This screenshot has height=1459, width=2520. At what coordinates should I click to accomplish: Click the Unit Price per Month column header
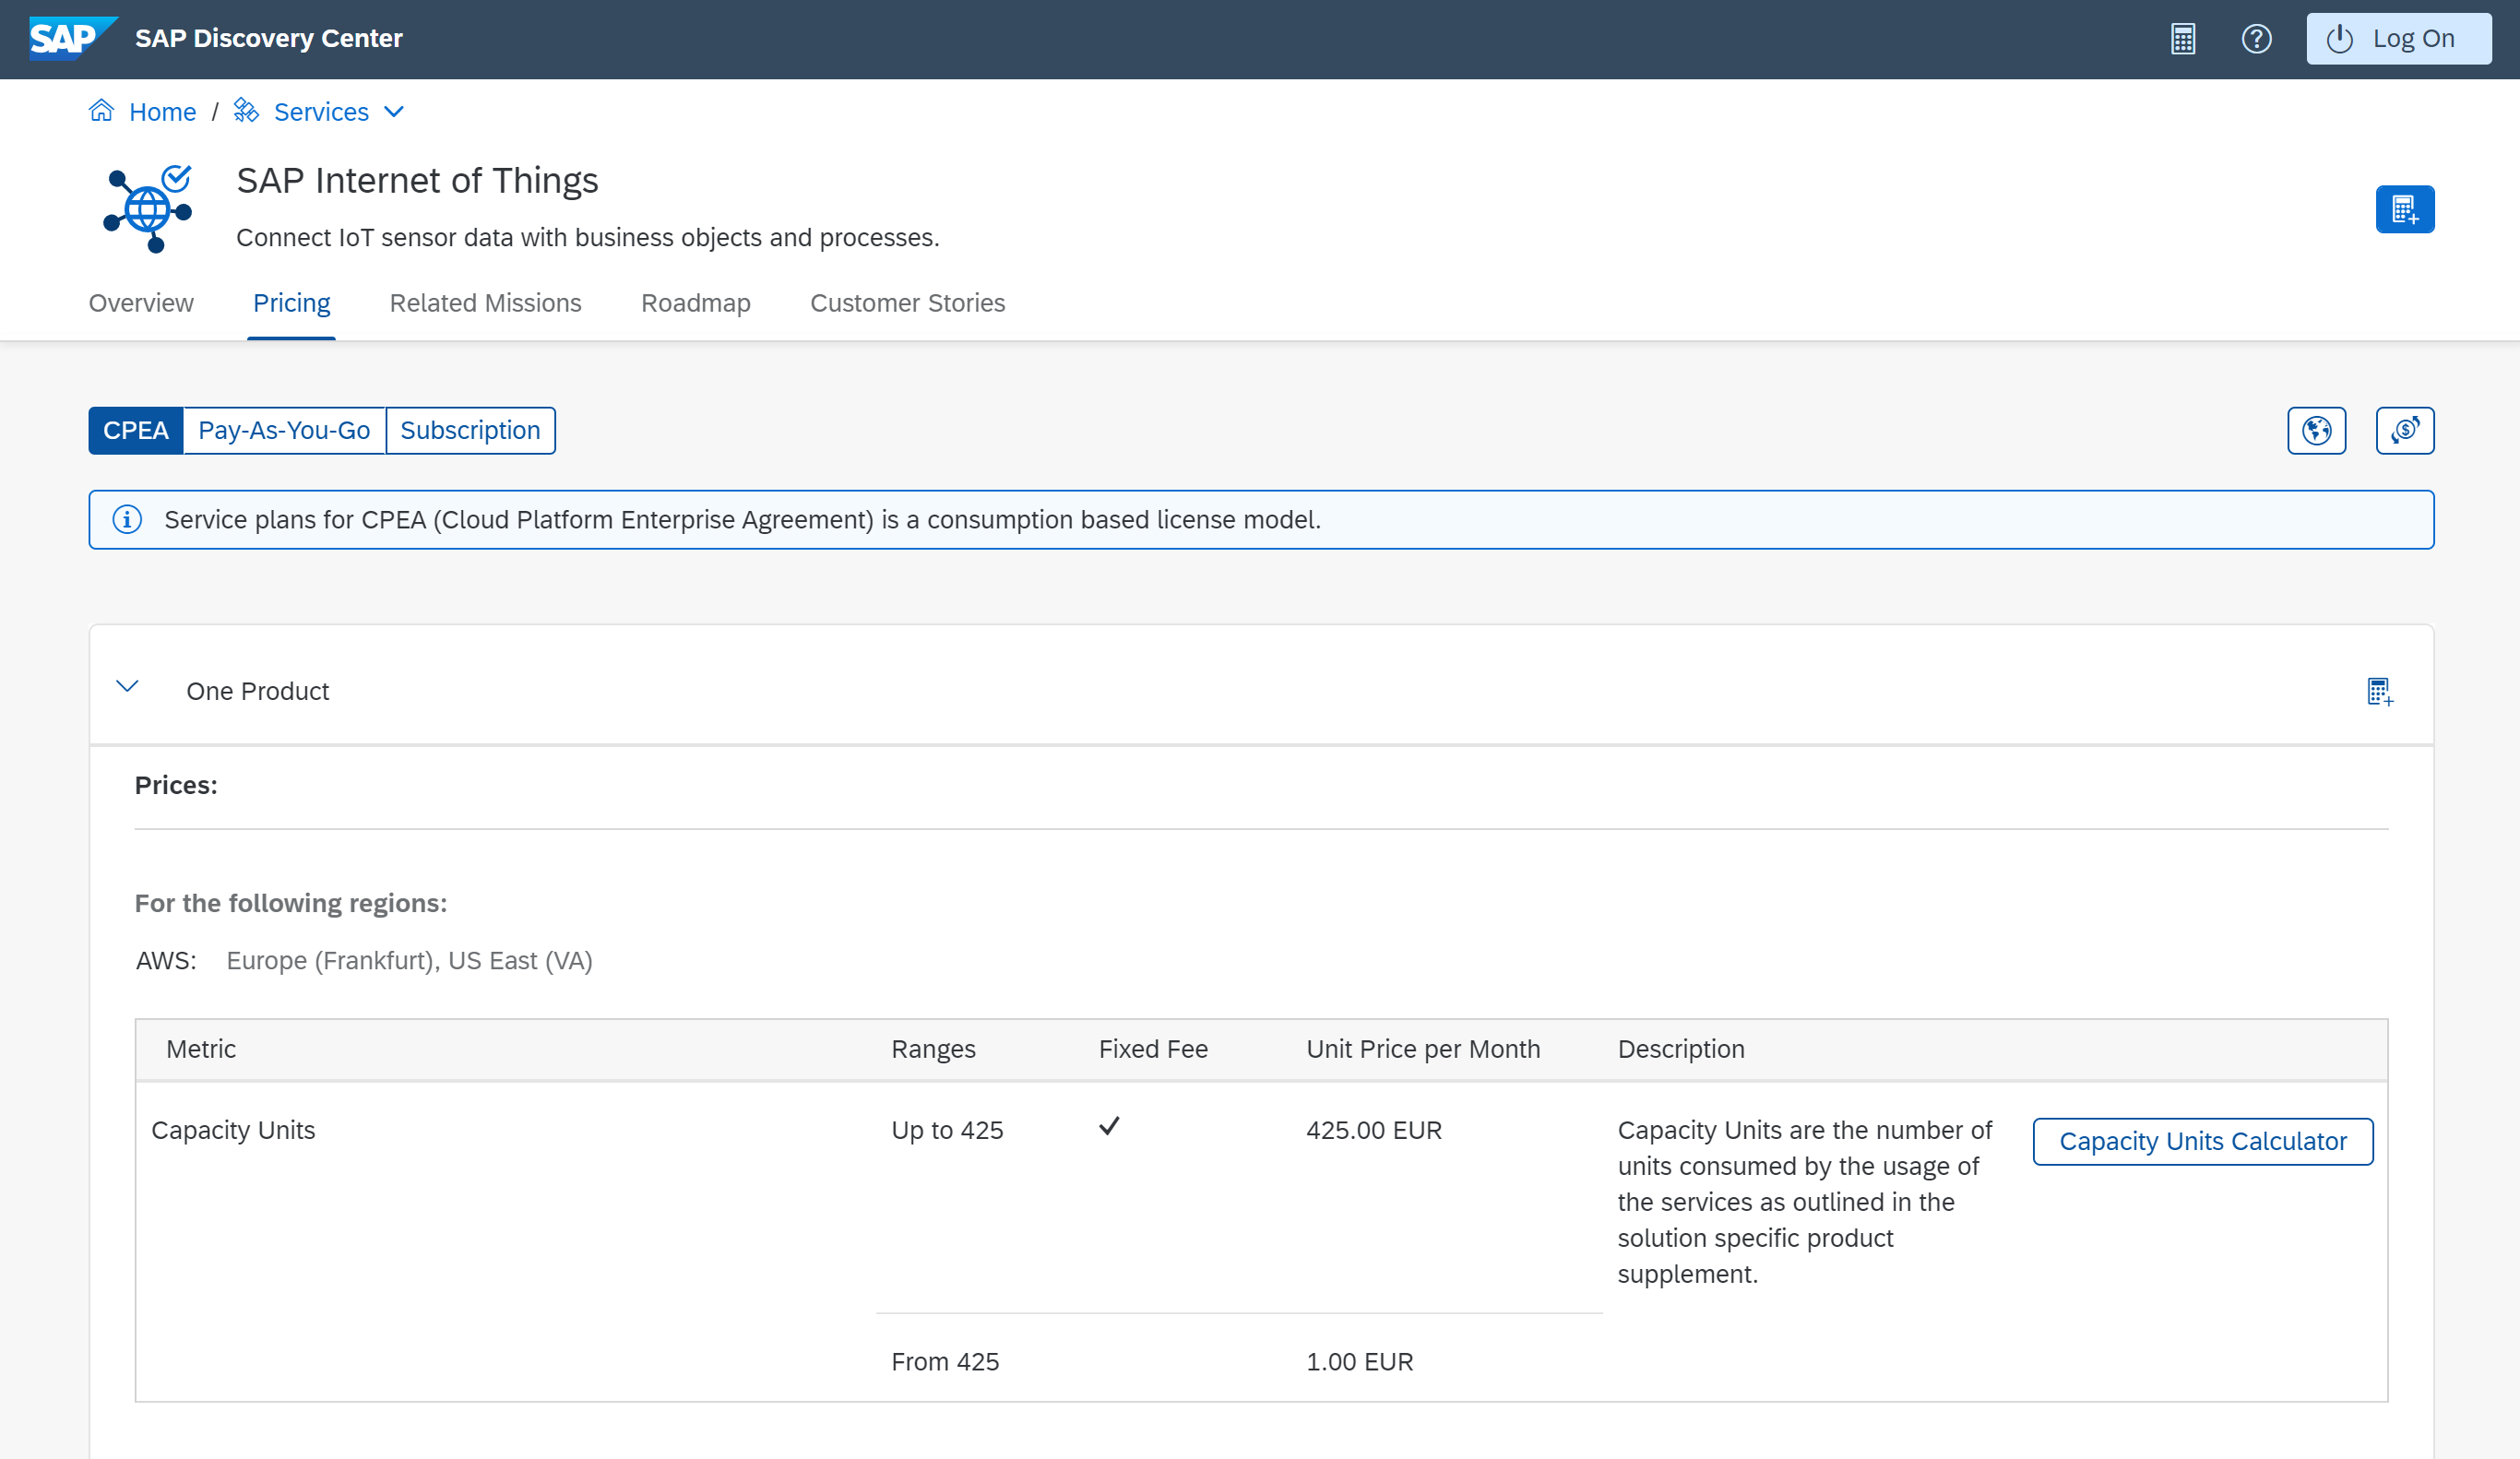tap(1423, 1049)
